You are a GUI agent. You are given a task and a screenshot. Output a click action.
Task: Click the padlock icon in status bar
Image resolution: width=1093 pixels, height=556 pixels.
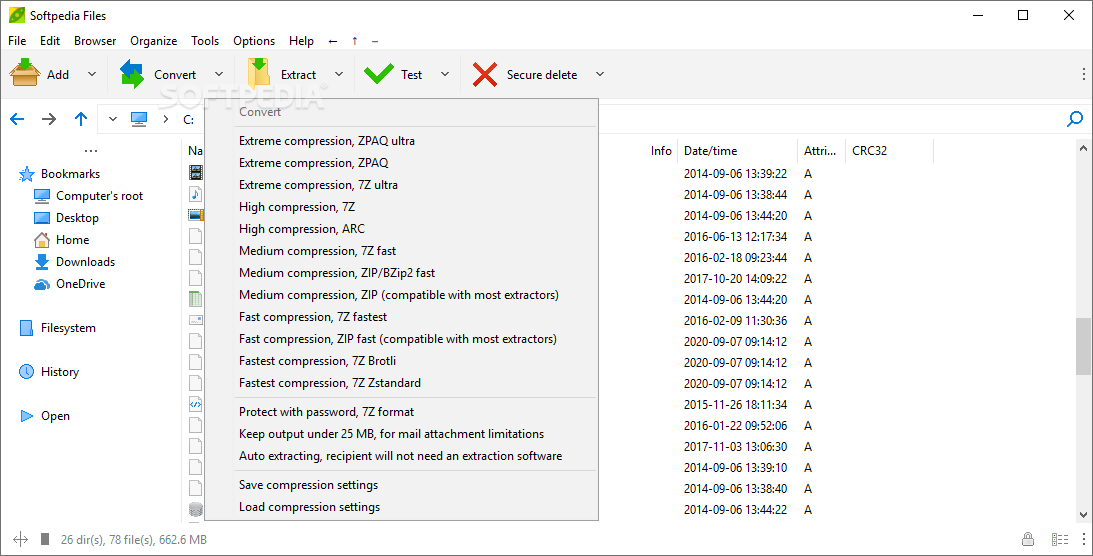[1027, 539]
